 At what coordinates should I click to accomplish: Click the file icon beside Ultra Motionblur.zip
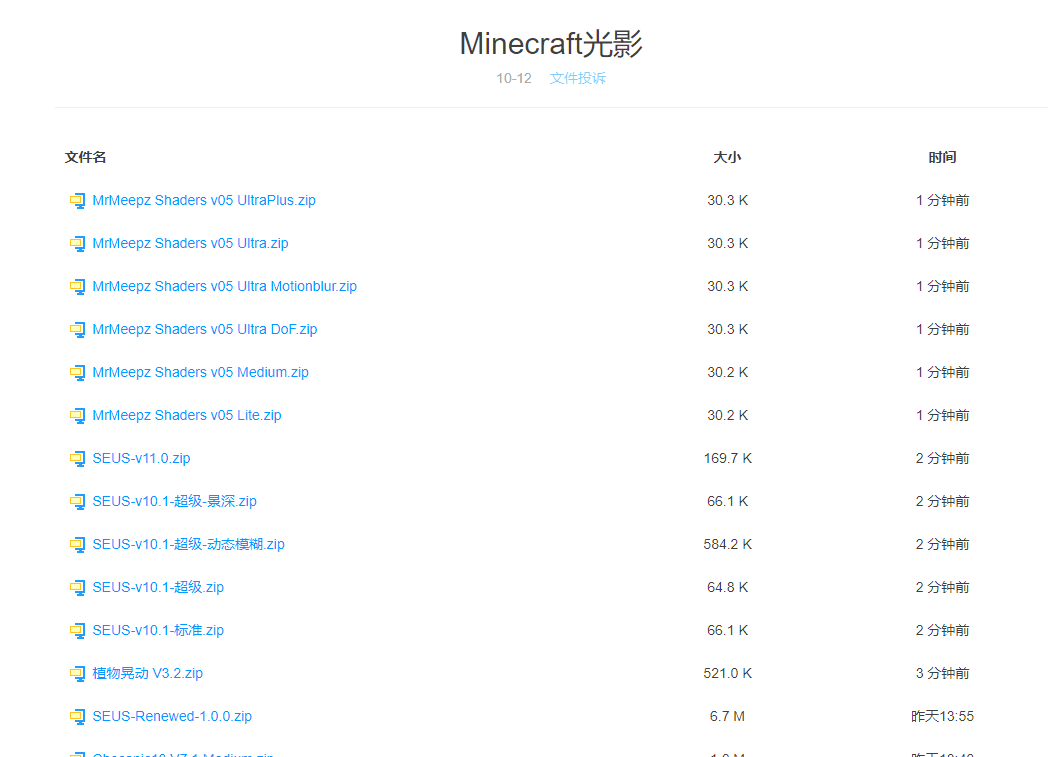(x=77, y=287)
